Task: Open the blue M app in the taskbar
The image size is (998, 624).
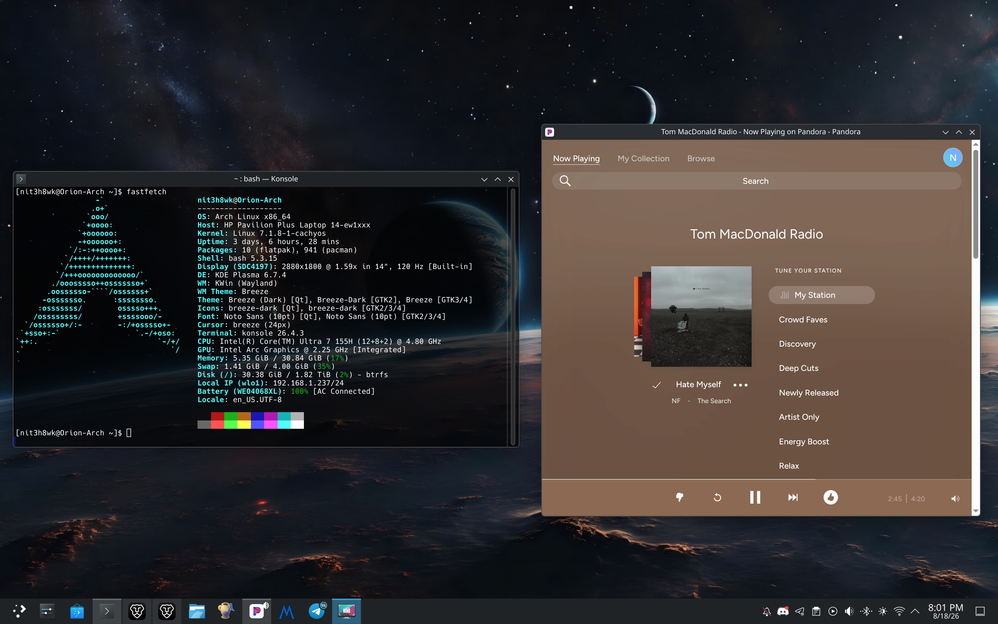Action: click(286, 612)
